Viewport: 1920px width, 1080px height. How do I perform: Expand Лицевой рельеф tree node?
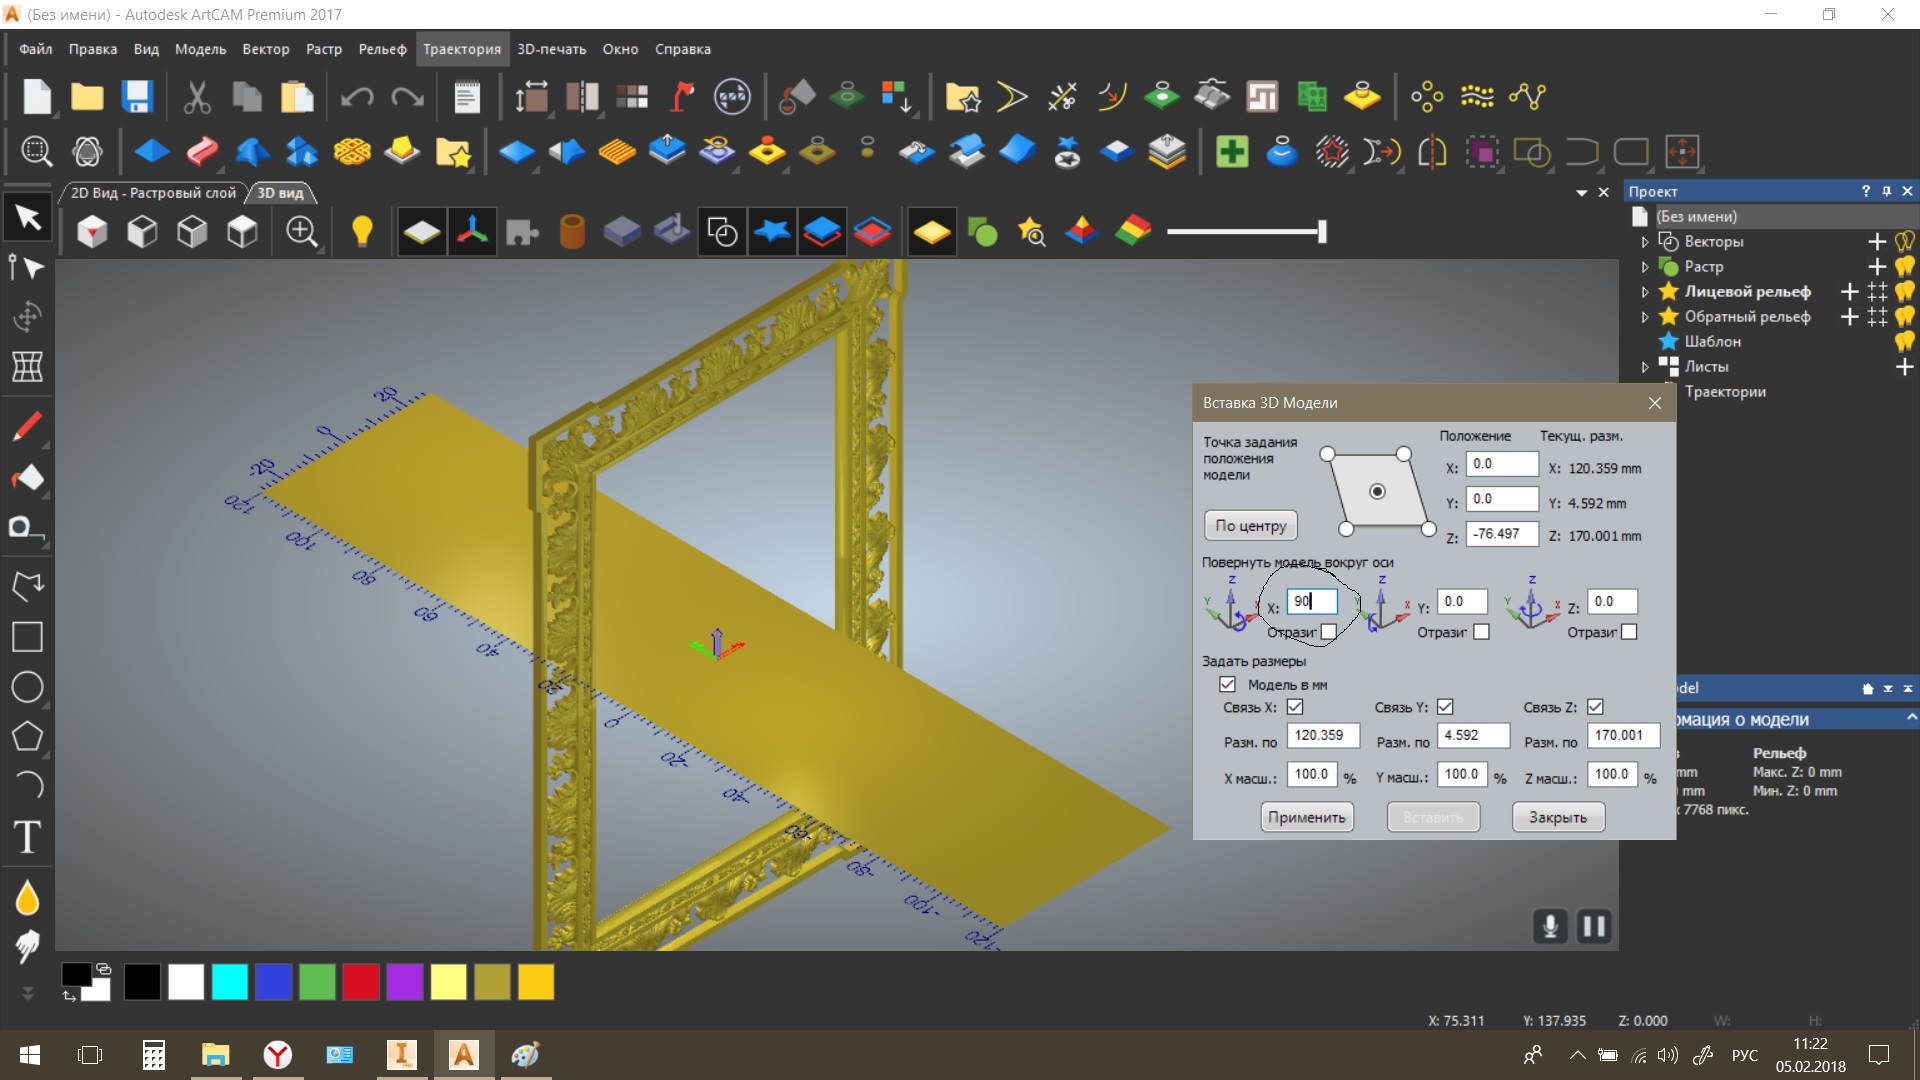pos(1645,292)
